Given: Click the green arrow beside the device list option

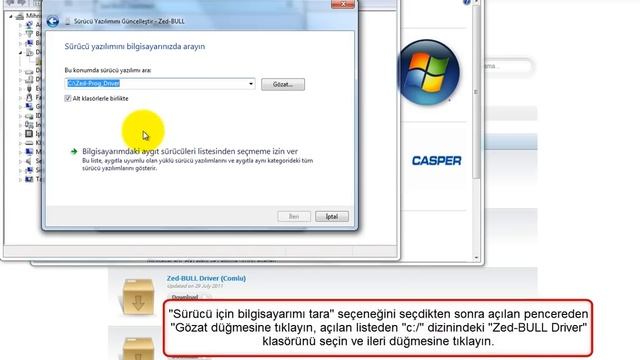Looking at the screenshot, I should (x=74, y=151).
